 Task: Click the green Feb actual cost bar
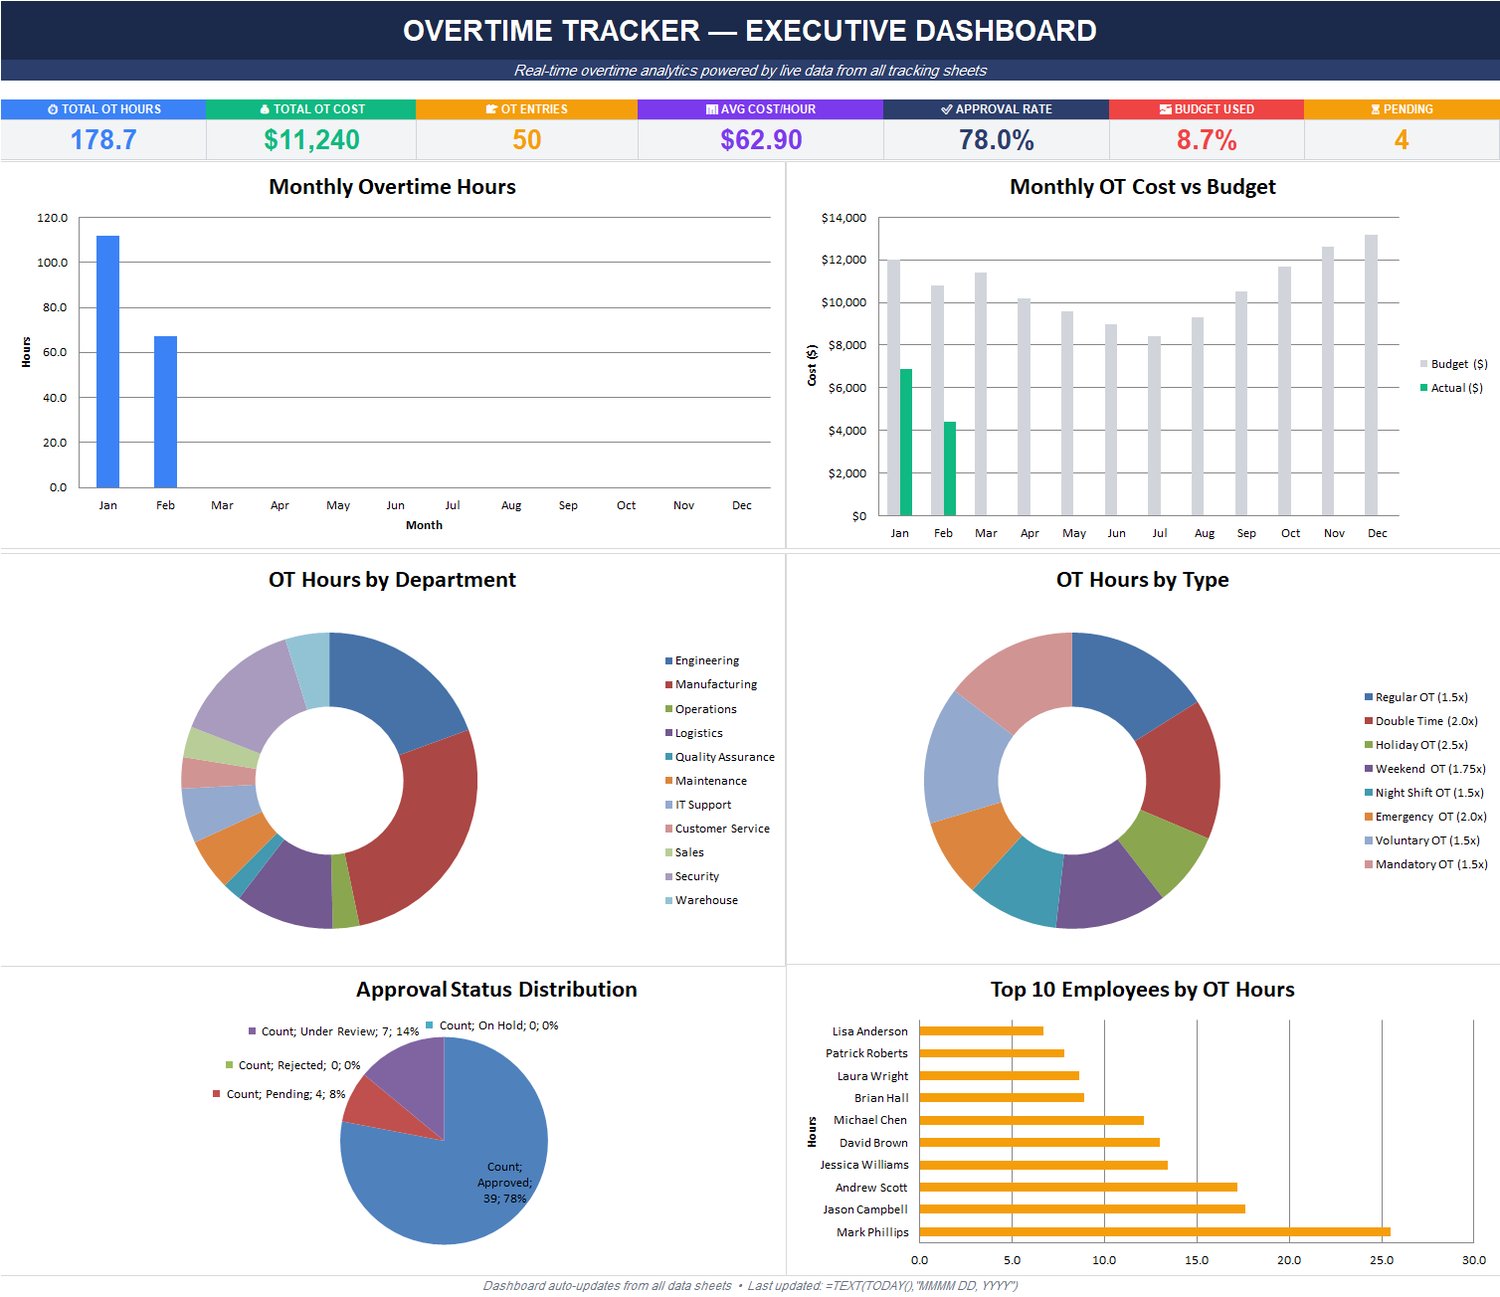(x=950, y=468)
